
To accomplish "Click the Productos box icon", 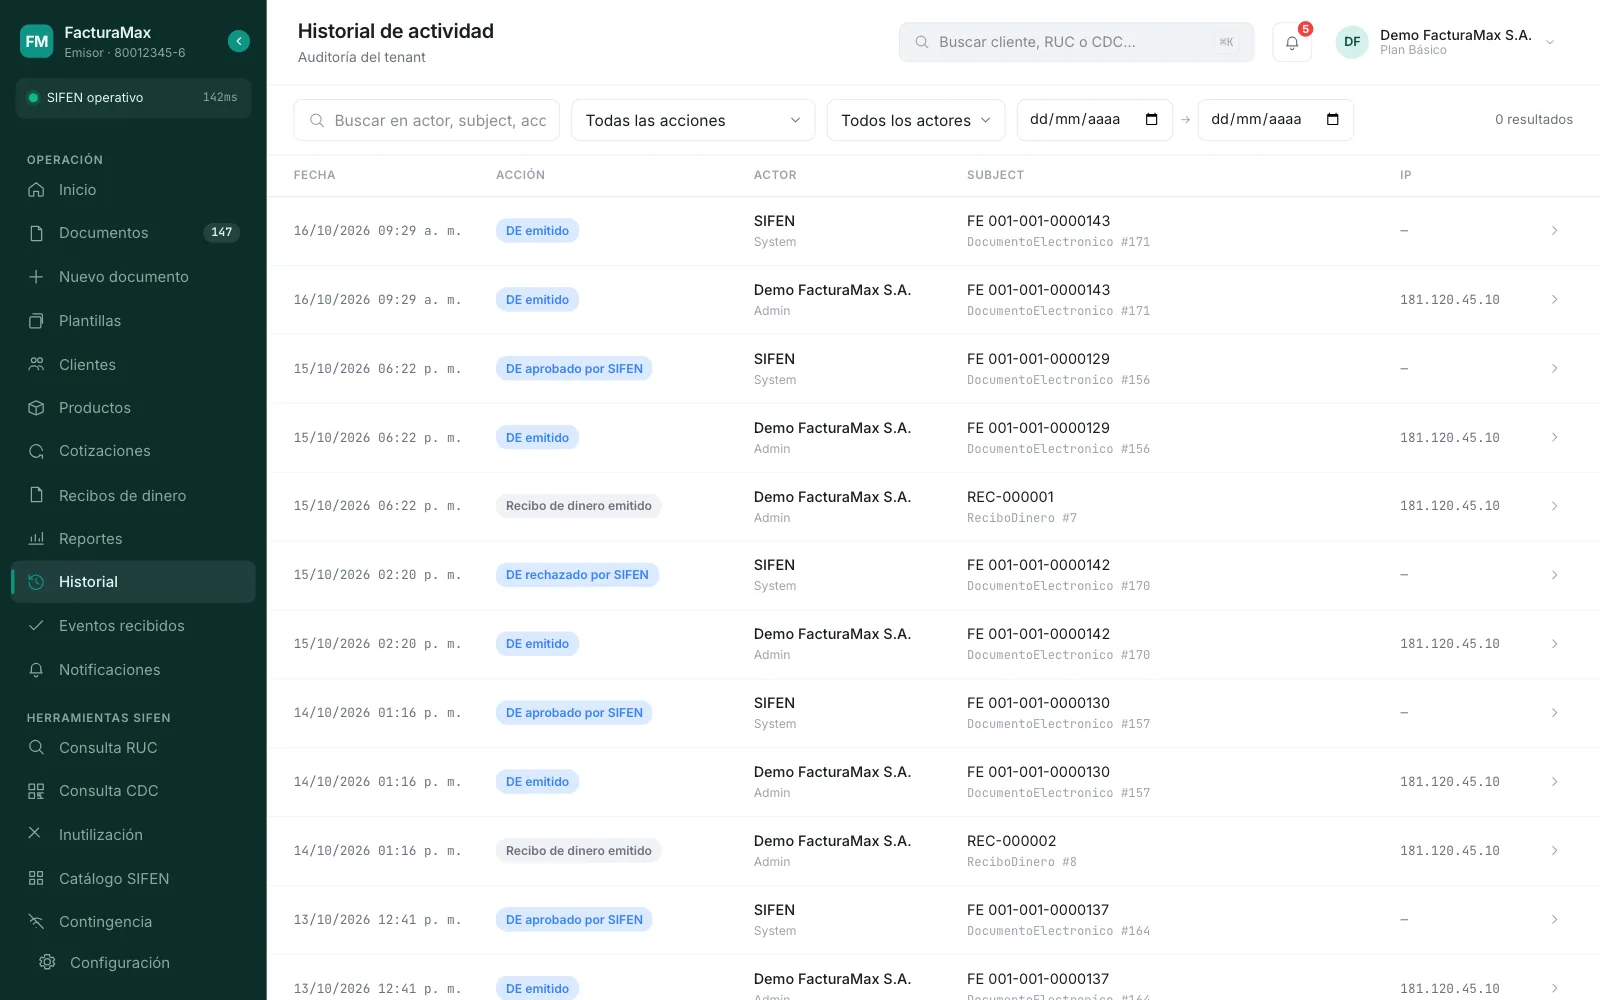I will tap(36, 408).
